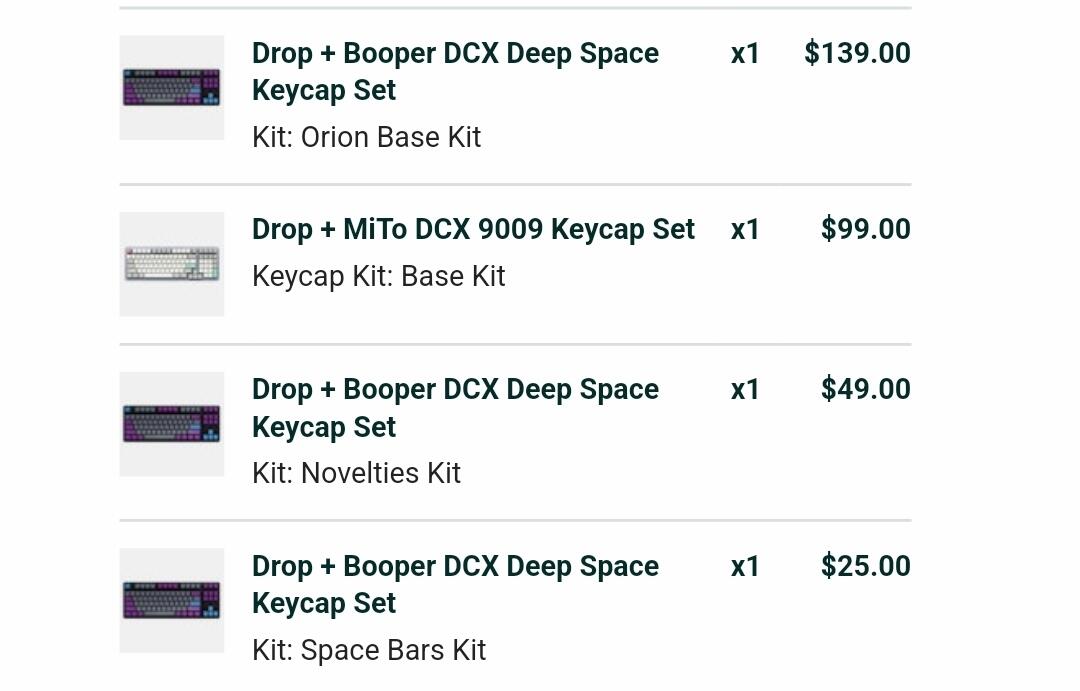Screen dimensions: 1080x691
Task: Select the Kit: Space Bars Kit text
Action: pos(369,650)
